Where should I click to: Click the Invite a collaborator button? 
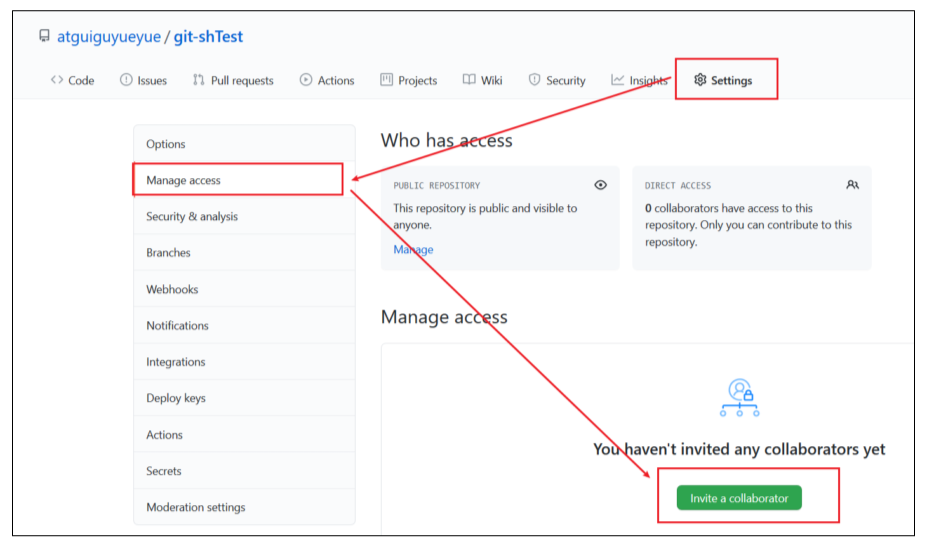click(739, 498)
